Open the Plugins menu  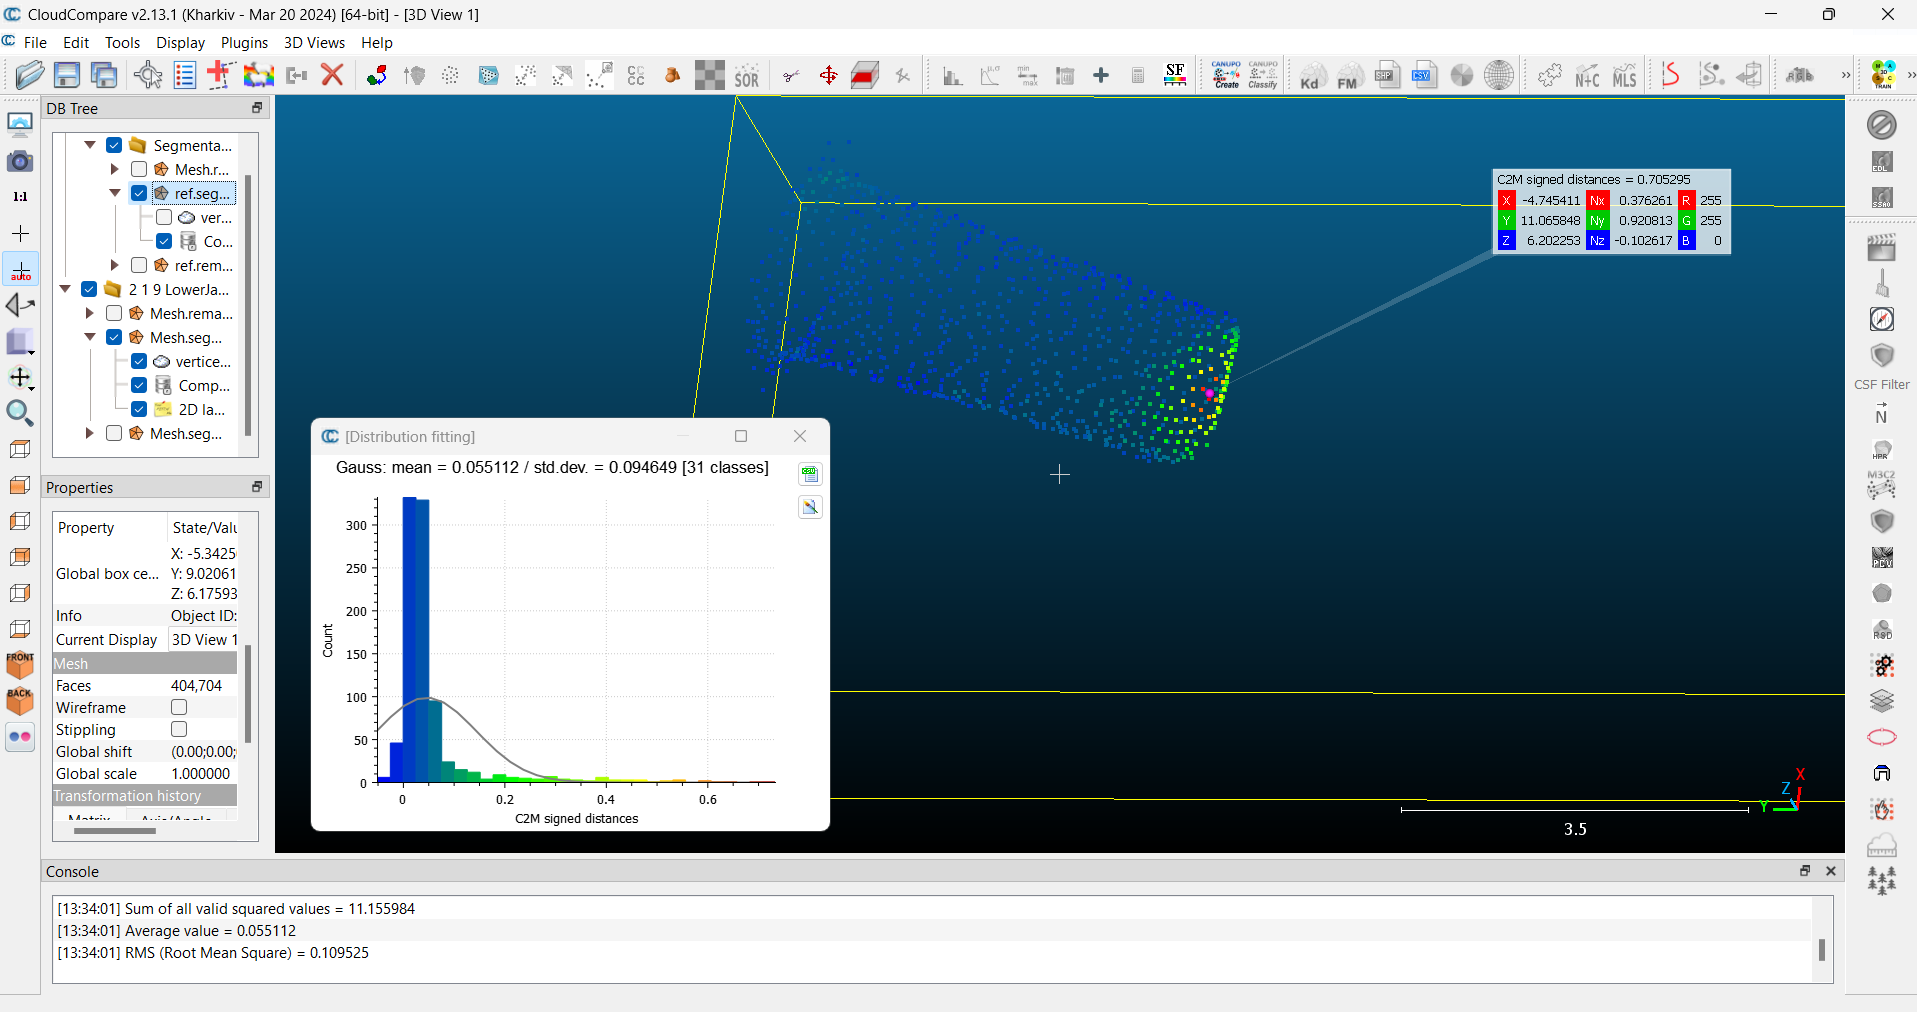[x=244, y=43]
